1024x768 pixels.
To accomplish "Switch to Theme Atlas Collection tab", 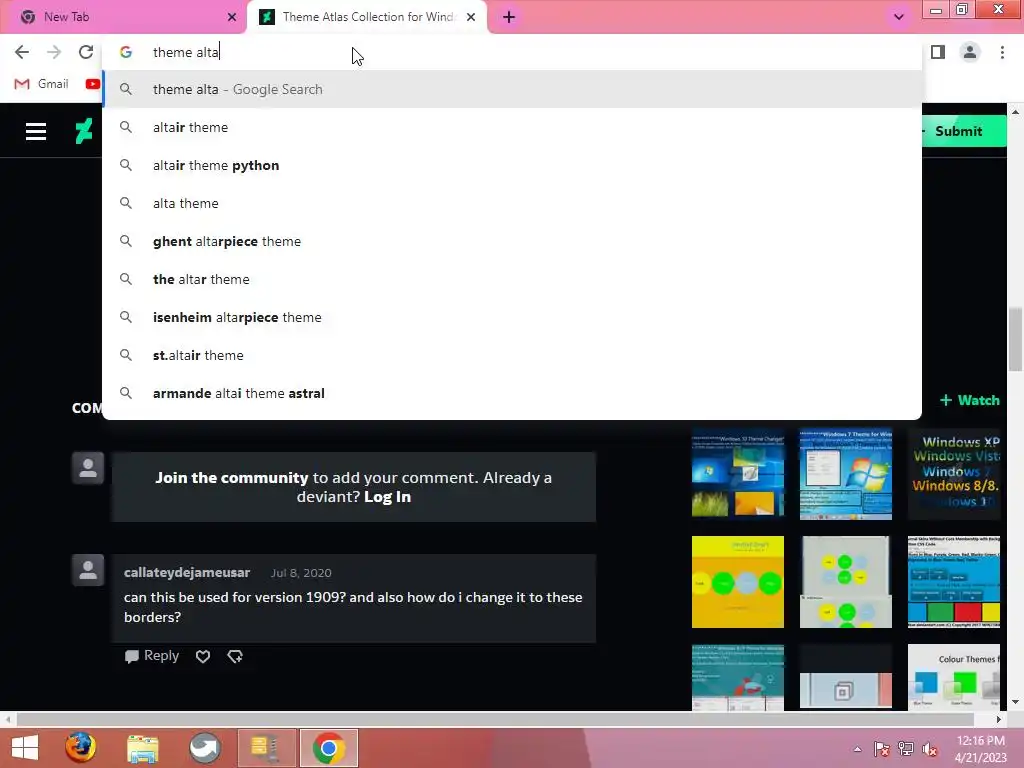I will tap(367, 17).
